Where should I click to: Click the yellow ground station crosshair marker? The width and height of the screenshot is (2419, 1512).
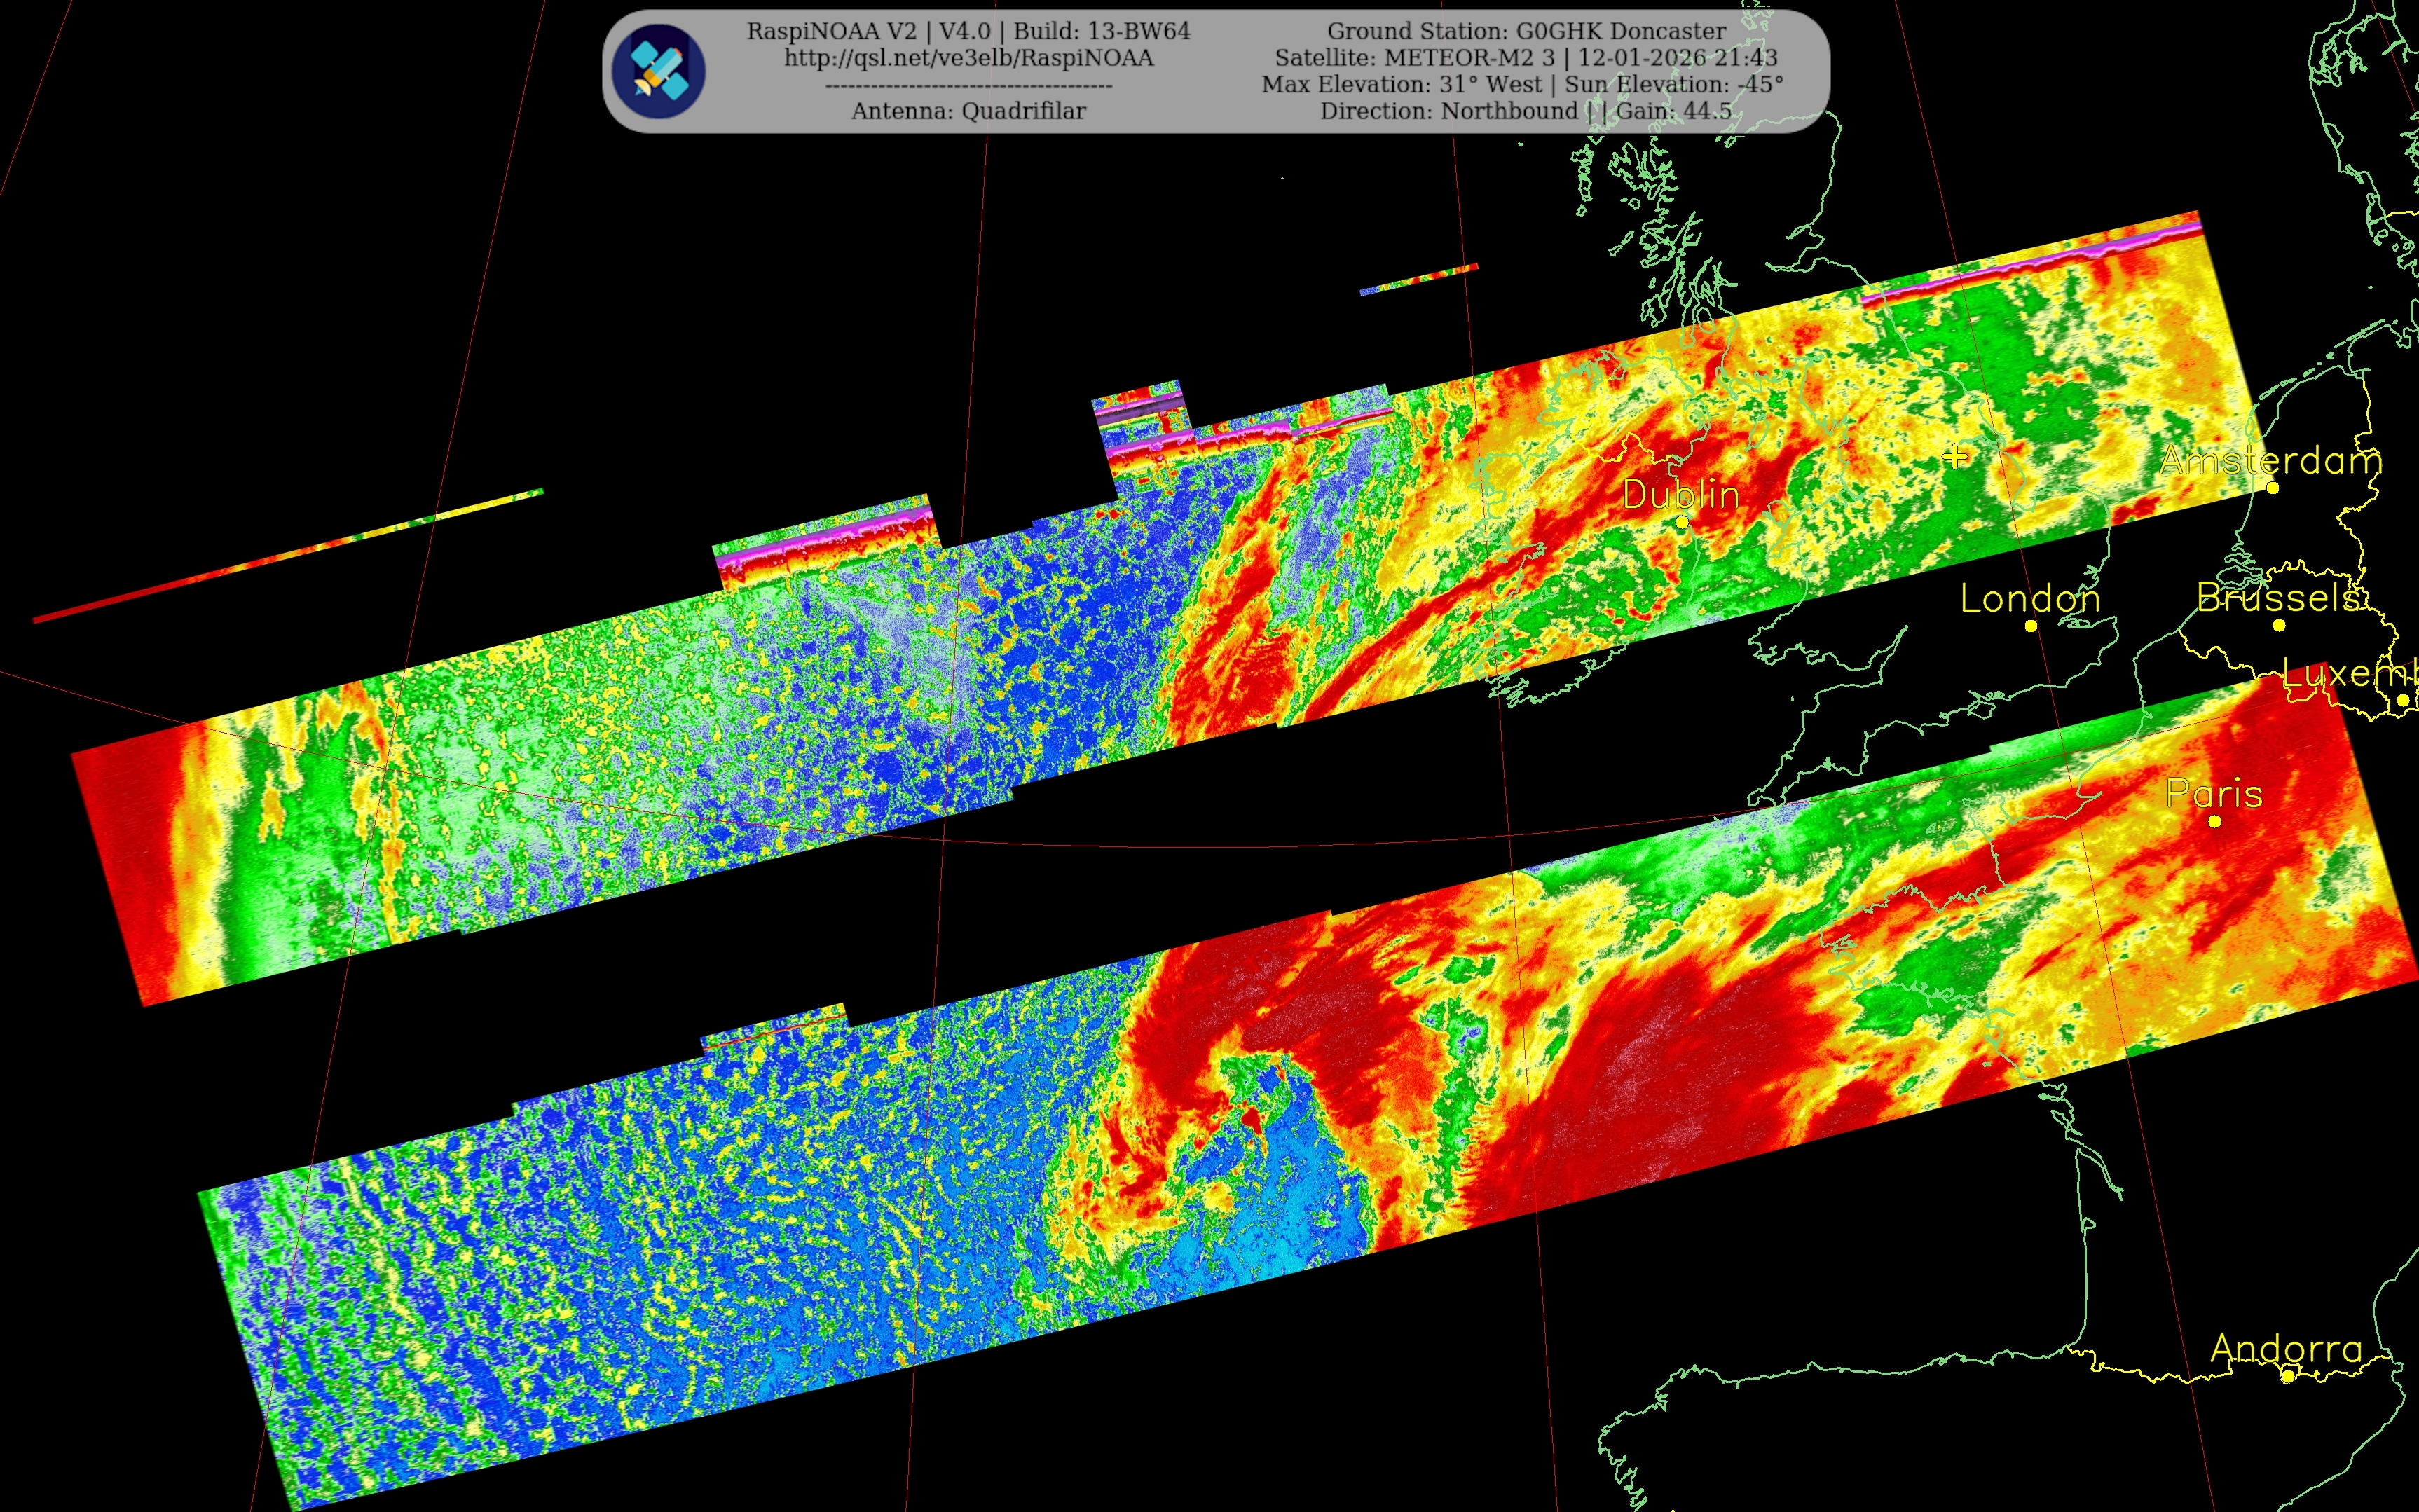(x=1954, y=457)
